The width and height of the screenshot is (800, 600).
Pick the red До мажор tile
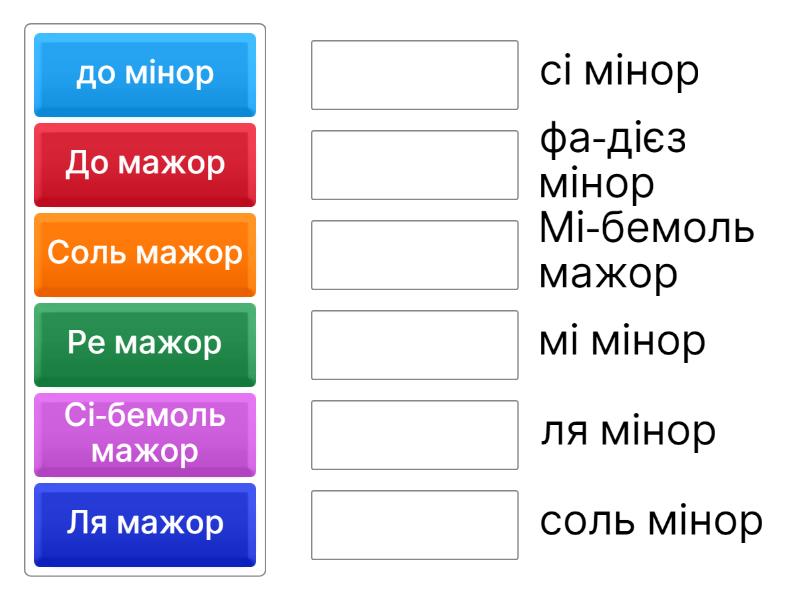tap(145, 164)
